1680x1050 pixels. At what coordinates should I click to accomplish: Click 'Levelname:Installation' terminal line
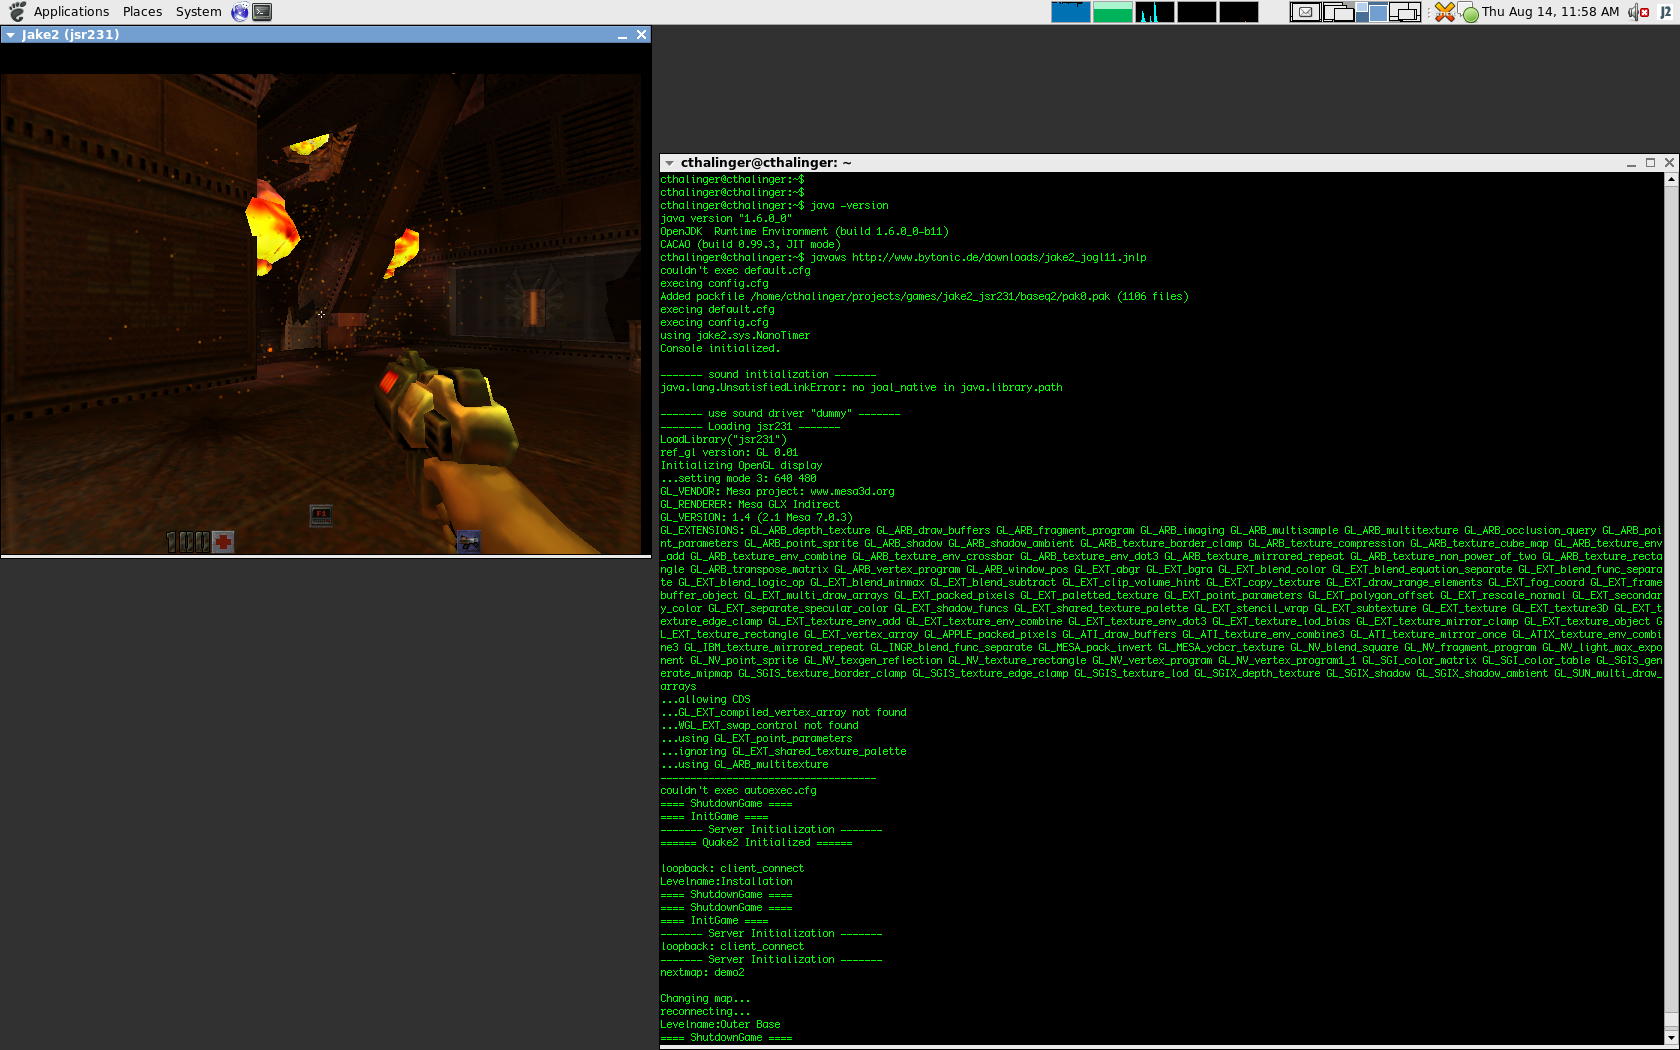(726, 882)
